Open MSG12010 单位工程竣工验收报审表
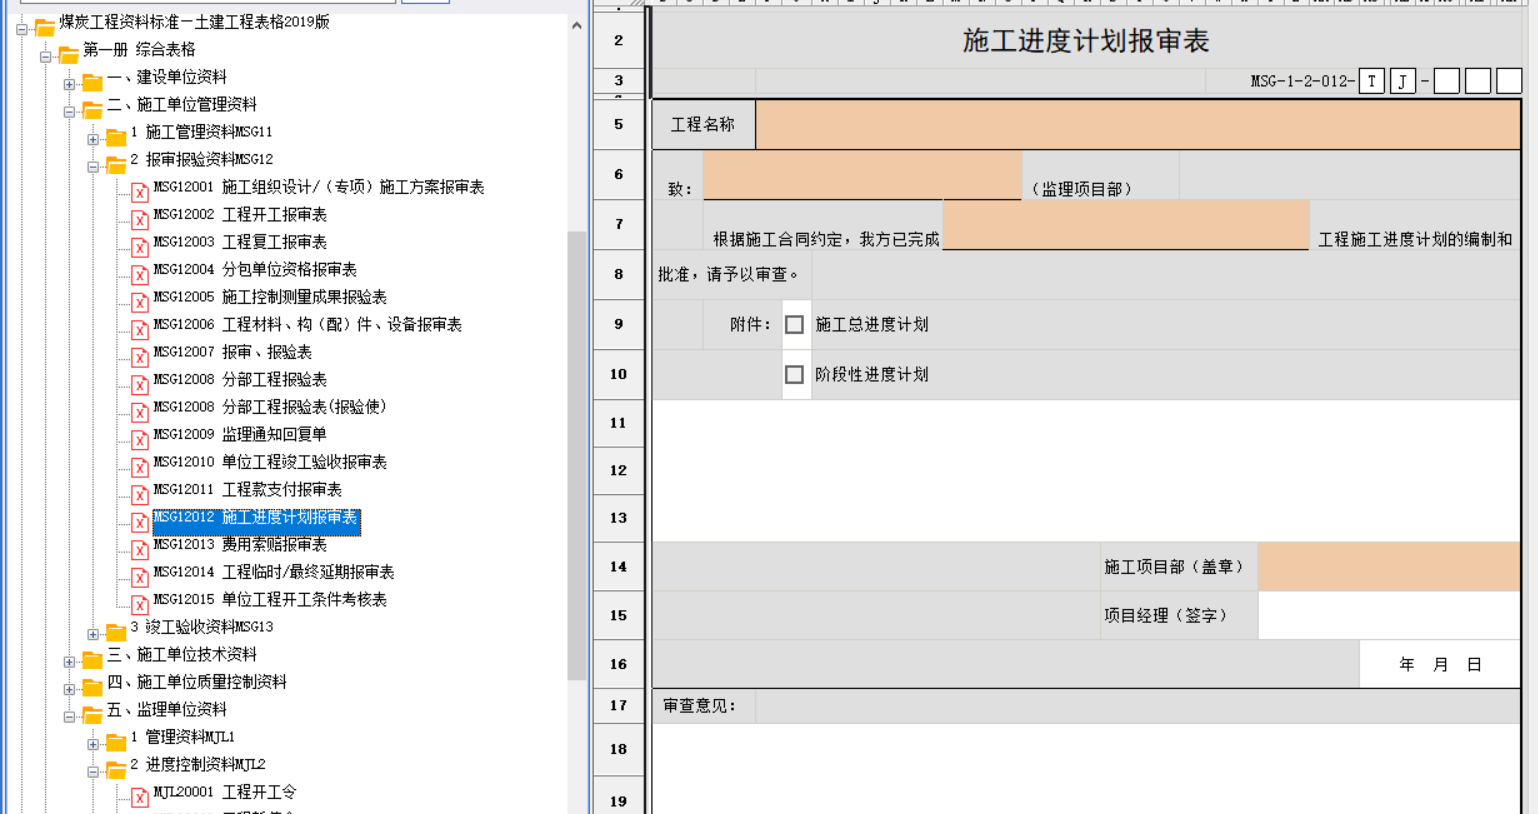 point(269,462)
